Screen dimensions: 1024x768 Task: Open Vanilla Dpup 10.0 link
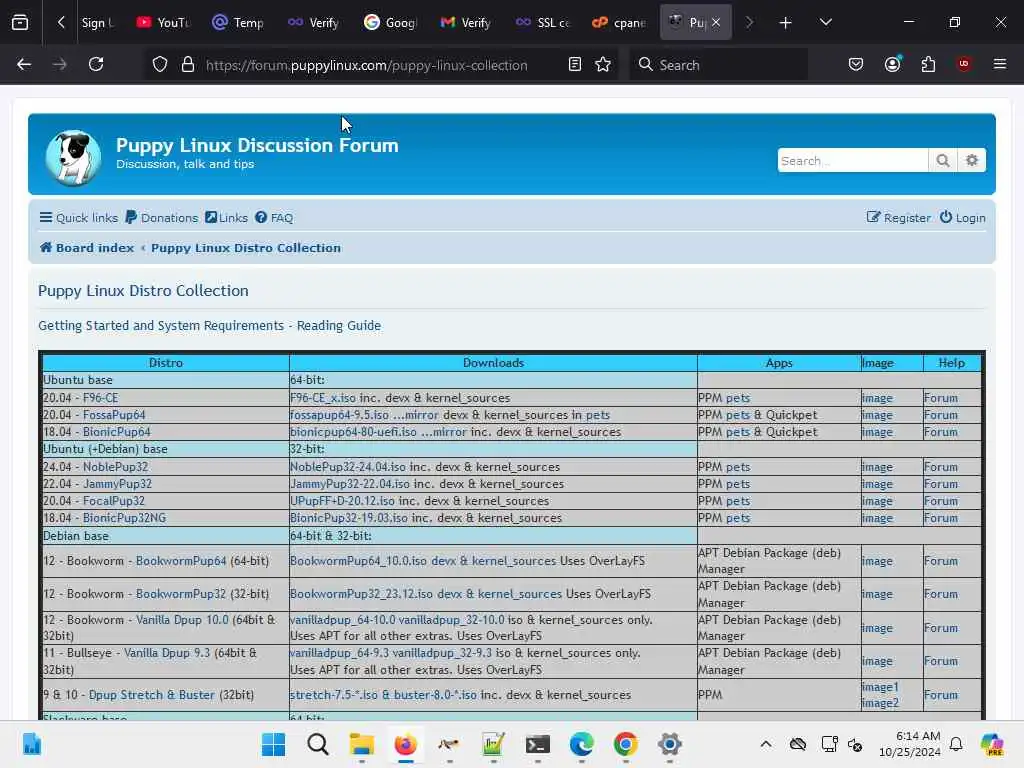tap(182, 620)
